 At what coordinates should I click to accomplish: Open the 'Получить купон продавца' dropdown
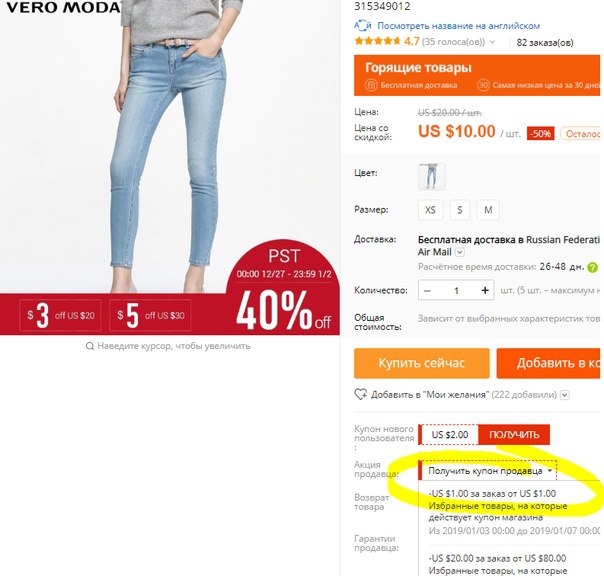pyautogui.click(x=489, y=471)
